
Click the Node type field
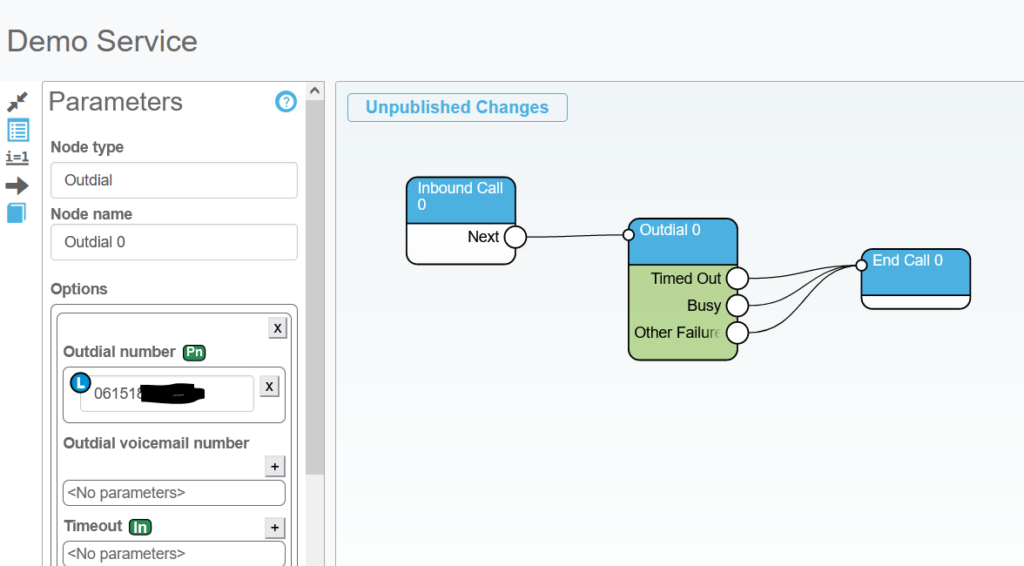[174, 180]
